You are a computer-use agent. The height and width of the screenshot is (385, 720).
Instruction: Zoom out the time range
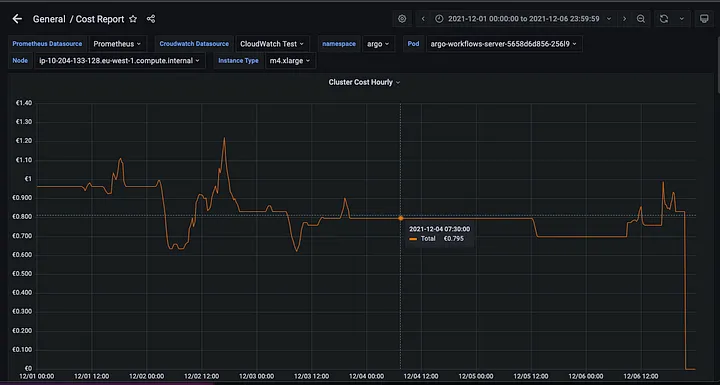tap(641, 19)
